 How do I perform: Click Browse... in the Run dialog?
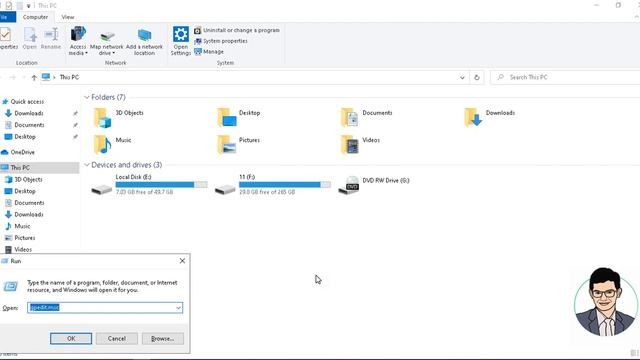pos(162,338)
